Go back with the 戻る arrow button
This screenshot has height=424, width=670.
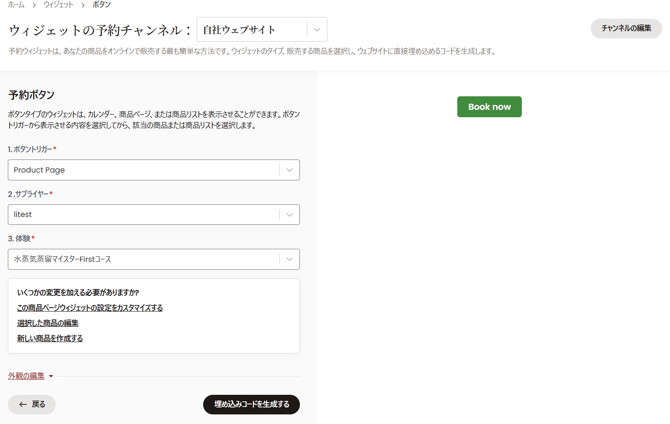[x=32, y=404]
